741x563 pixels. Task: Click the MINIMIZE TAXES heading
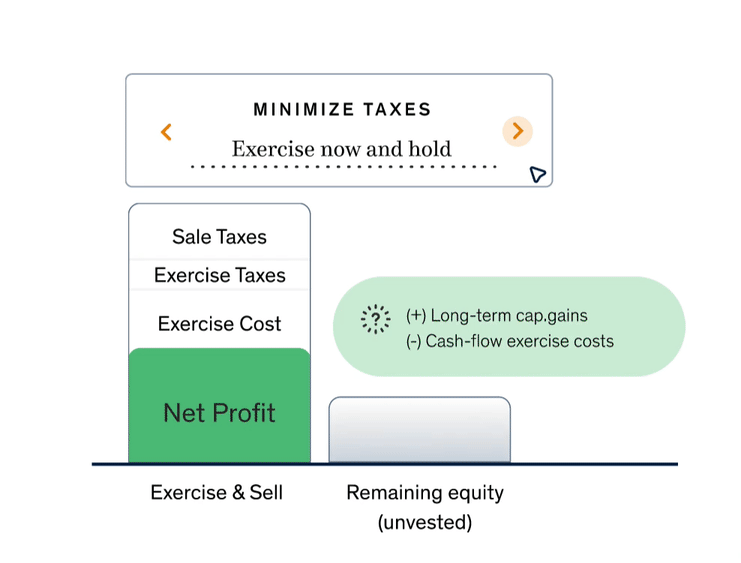343,109
